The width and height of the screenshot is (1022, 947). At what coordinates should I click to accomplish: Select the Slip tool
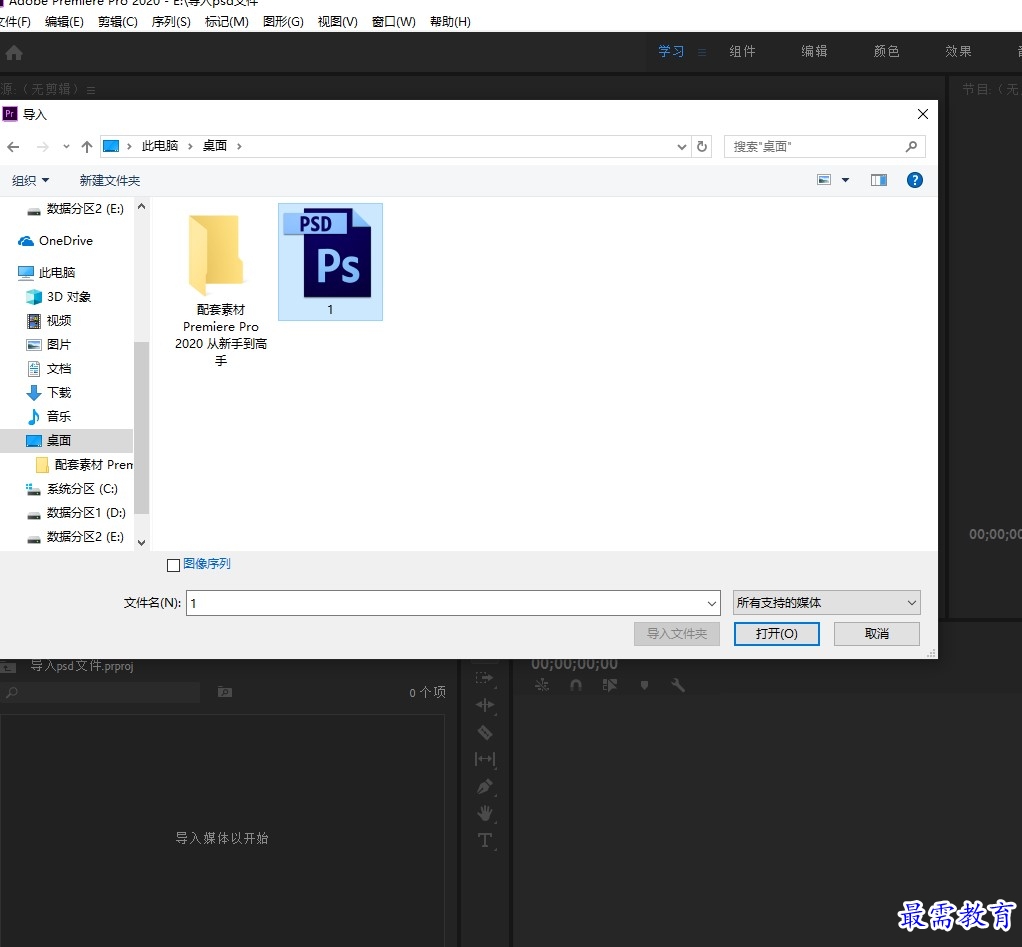[x=485, y=759]
